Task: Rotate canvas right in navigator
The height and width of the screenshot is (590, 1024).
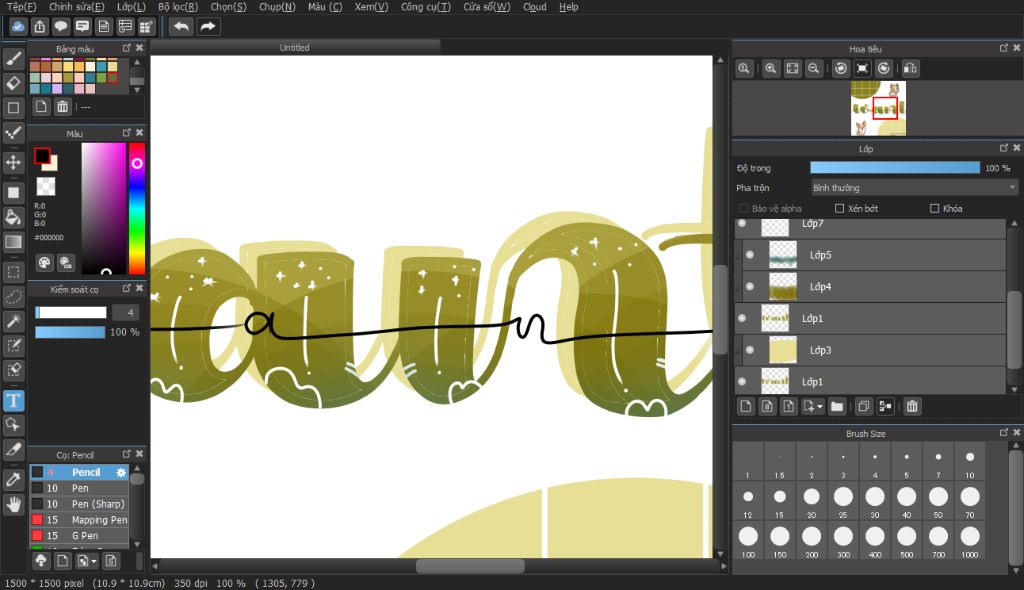Action: click(x=884, y=68)
